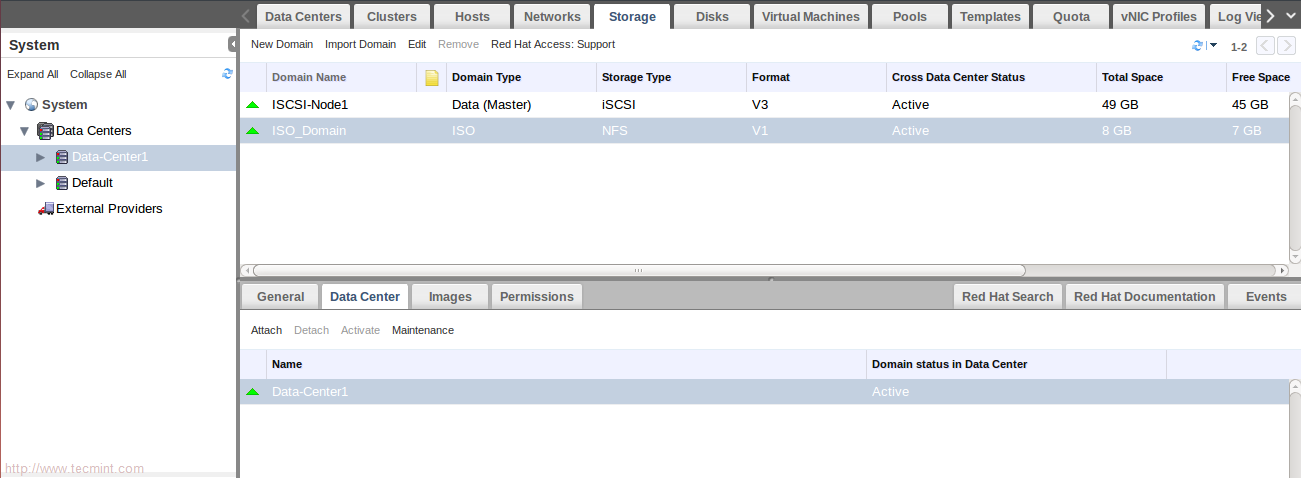The width and height of the screenshot is (1301, 478).
Task: Expand the Default data center node
Action: (x=41, y=183)
